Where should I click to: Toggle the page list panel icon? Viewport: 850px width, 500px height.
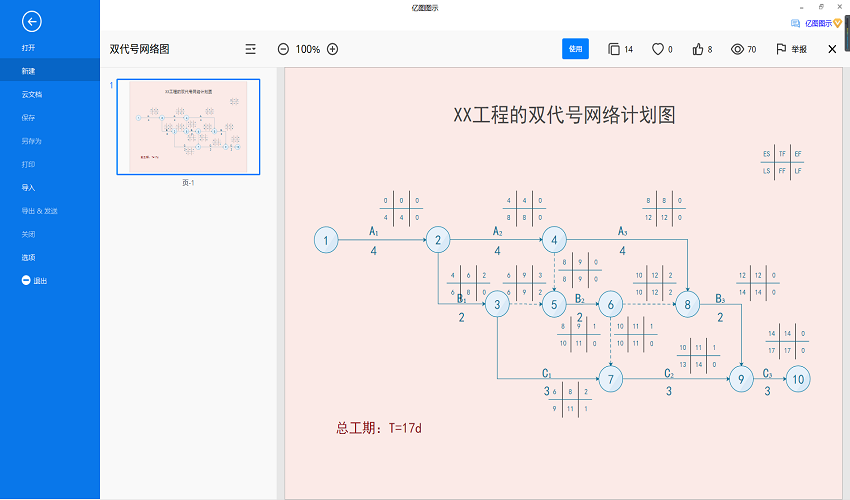coord(251,49)
